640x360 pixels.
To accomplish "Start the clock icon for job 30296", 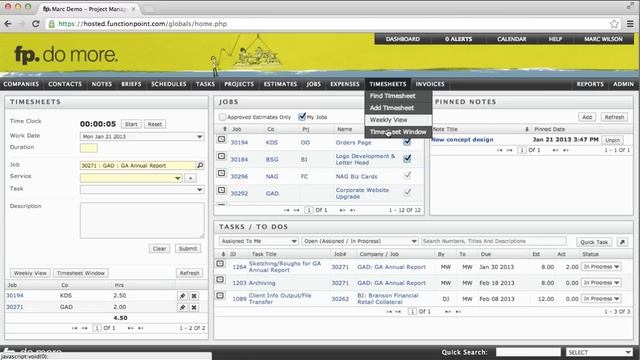I will (222, 173).
